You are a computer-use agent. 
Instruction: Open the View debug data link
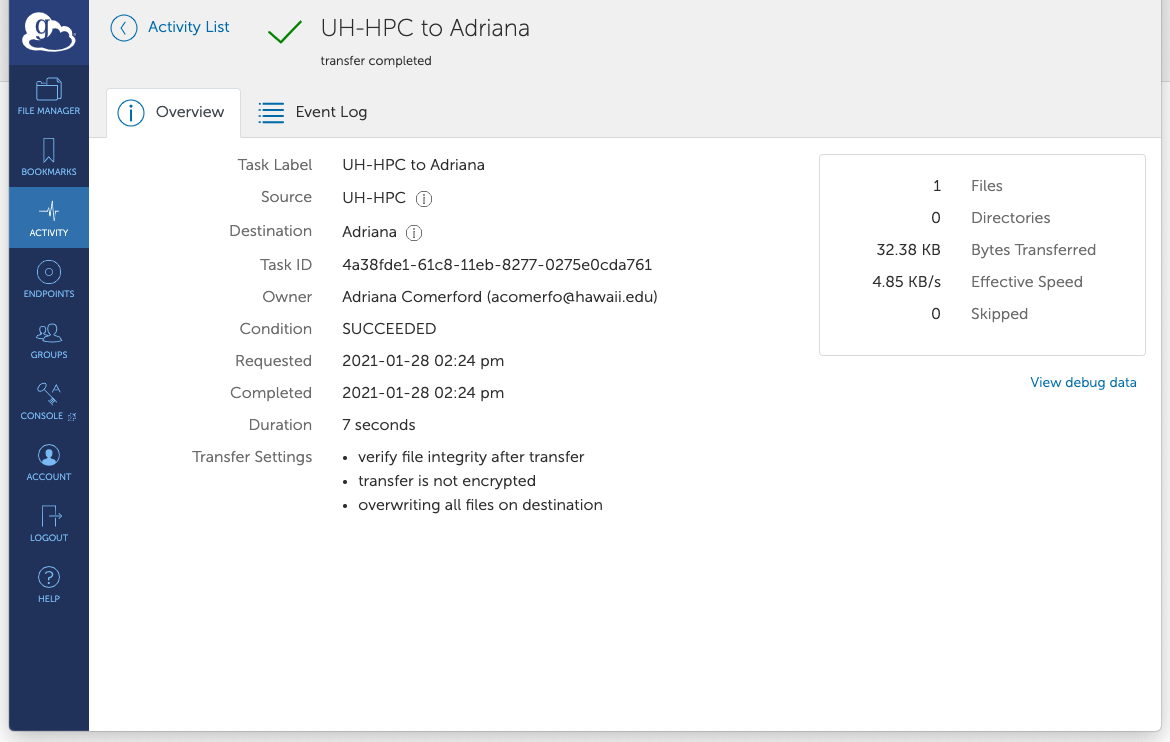click(x=1083, y=382)
